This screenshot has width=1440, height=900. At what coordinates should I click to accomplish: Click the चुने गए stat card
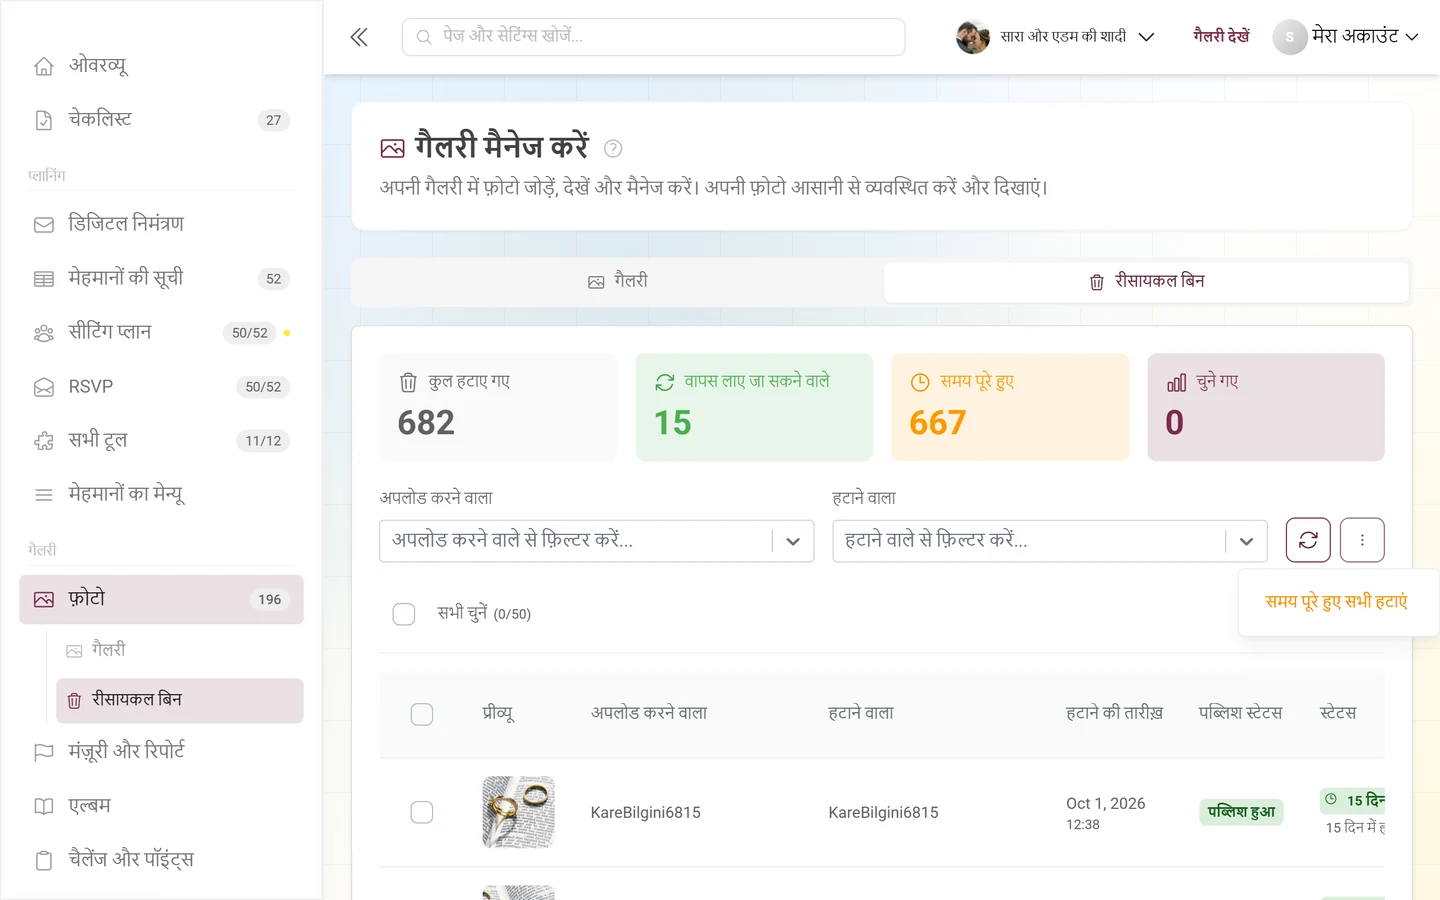coord(1266,407)
